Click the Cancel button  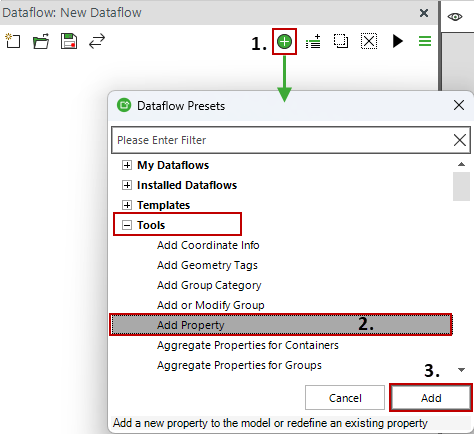click(345, 398)
